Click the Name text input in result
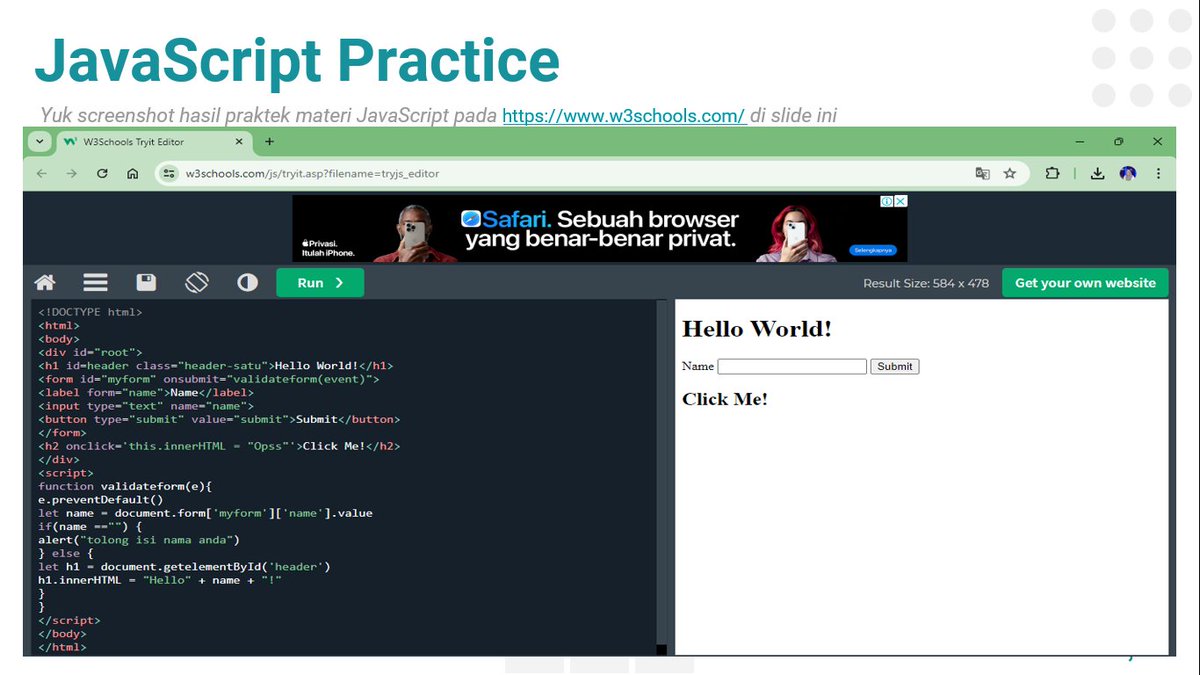Viewport: 1200px width, 675px height. (792, 367)
